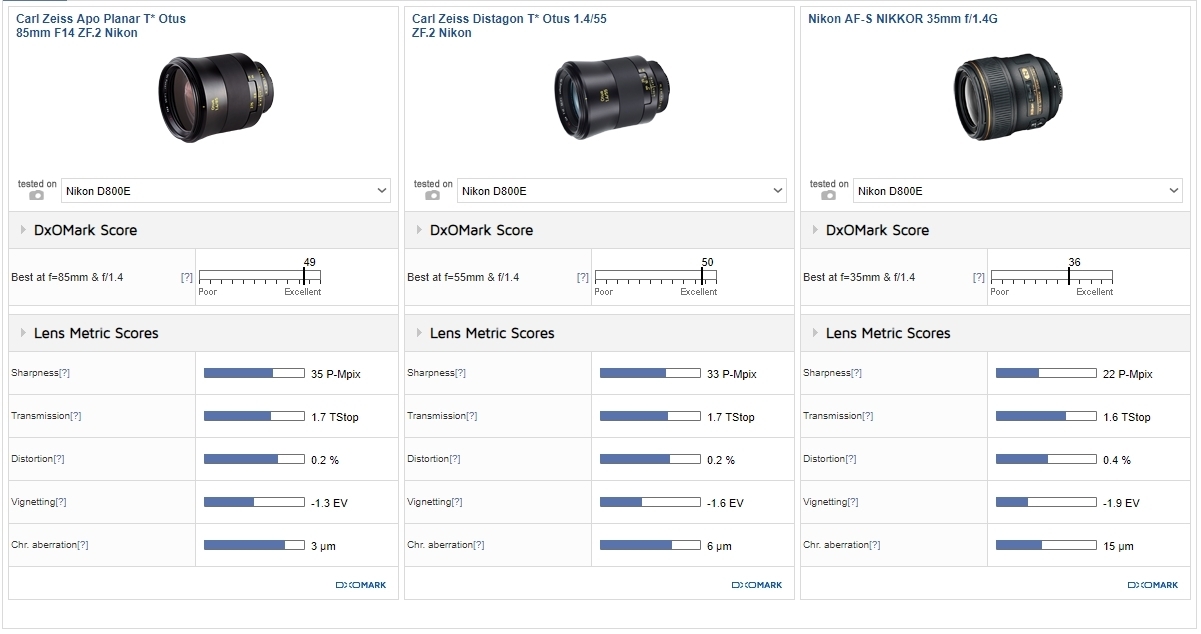Collapse Lens Metric Scores for the Otus 1.4/55

(x=491, y=333)
